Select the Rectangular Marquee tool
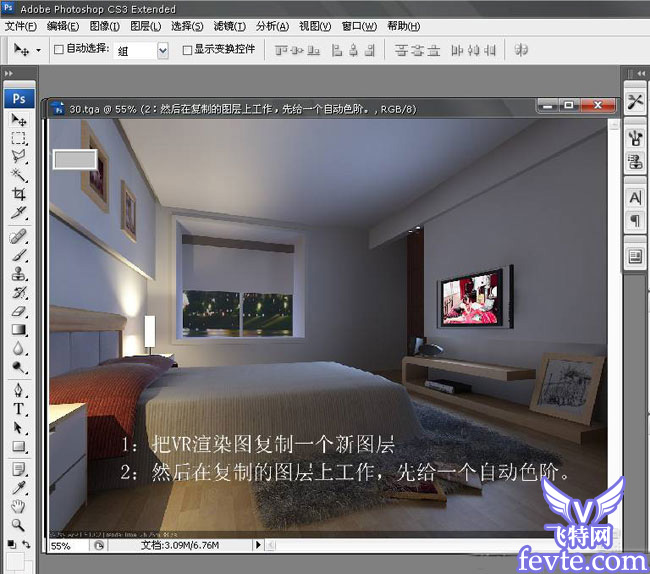 18,138
